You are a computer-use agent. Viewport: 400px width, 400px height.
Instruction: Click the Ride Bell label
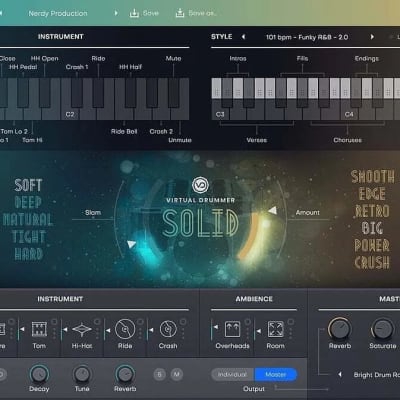pos(124,131)
